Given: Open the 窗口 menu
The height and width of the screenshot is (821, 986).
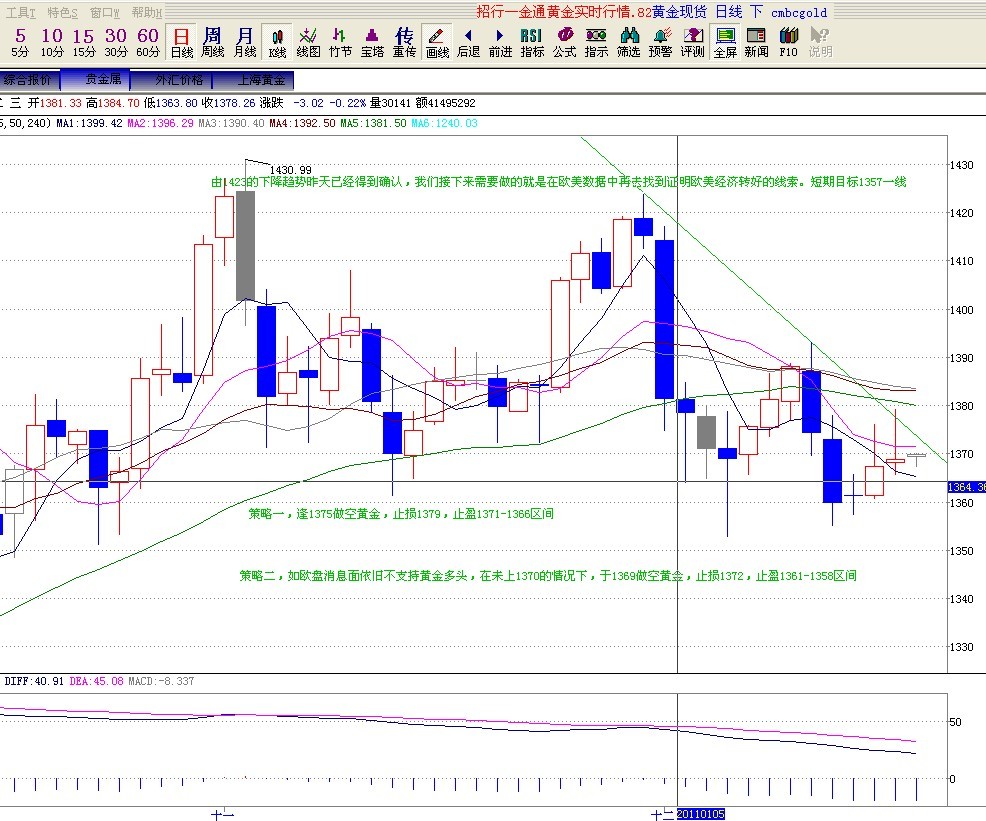Looking at the screenshot, I should click(105, 13).
